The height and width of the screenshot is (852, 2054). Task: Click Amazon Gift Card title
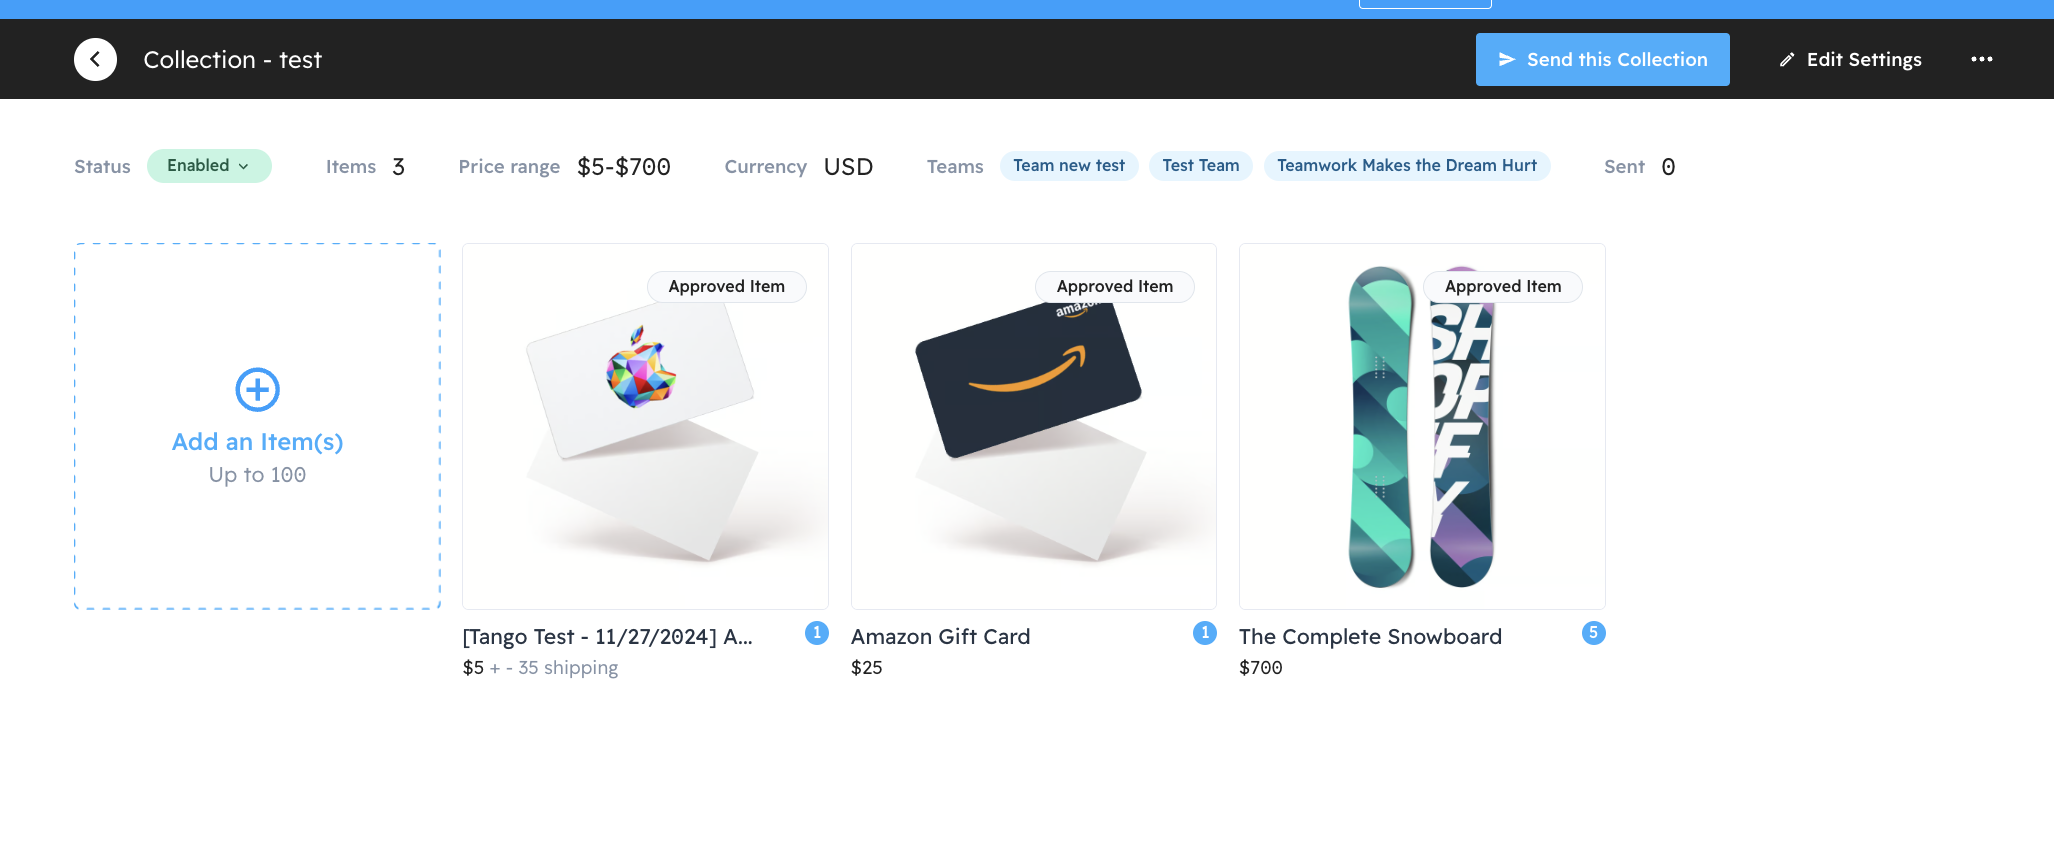(x=940, y=637)
